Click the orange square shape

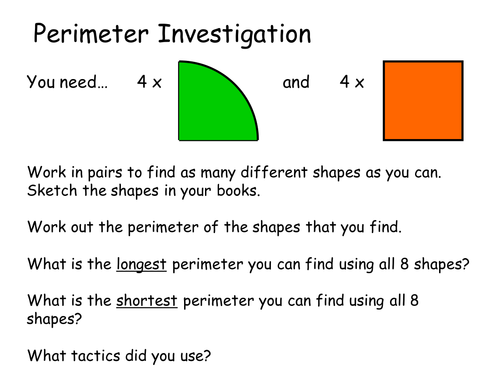pos(423,101)
